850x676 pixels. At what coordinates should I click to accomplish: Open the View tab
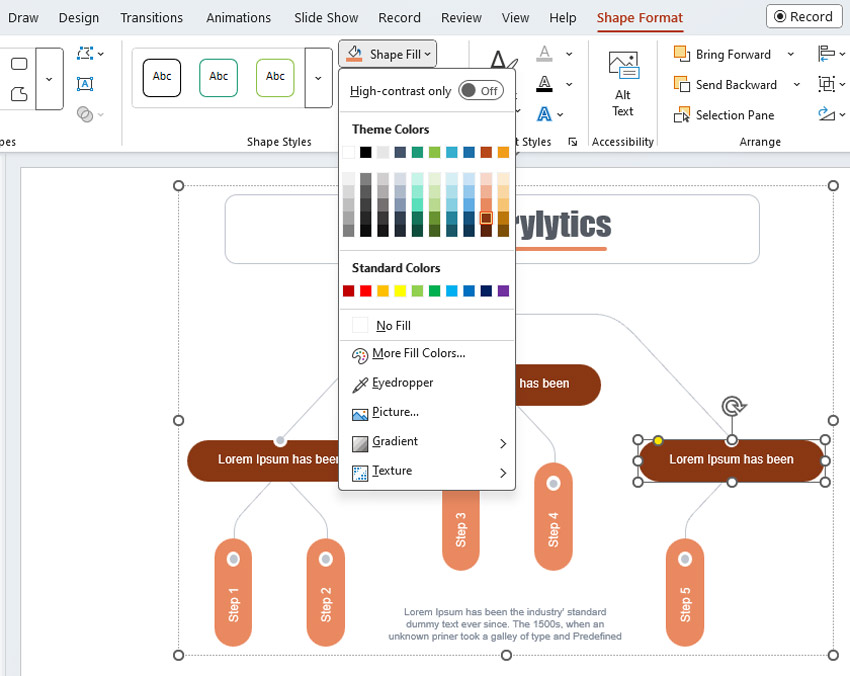[x=515, y=17]
